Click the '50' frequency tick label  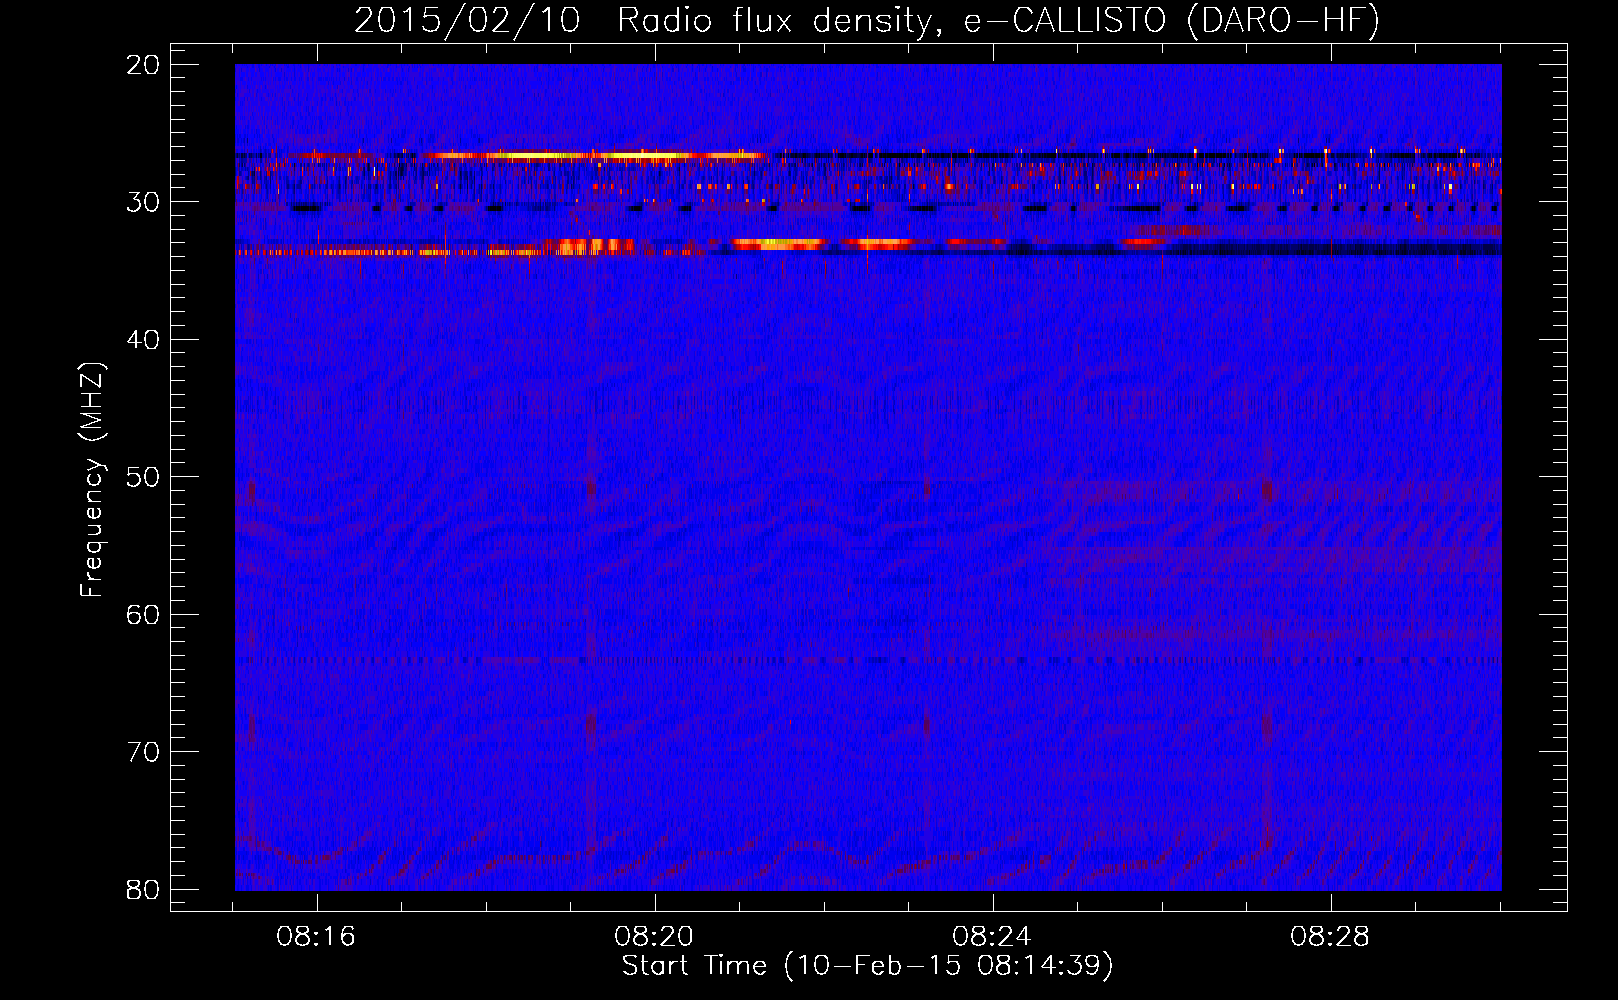click(144, 477)
